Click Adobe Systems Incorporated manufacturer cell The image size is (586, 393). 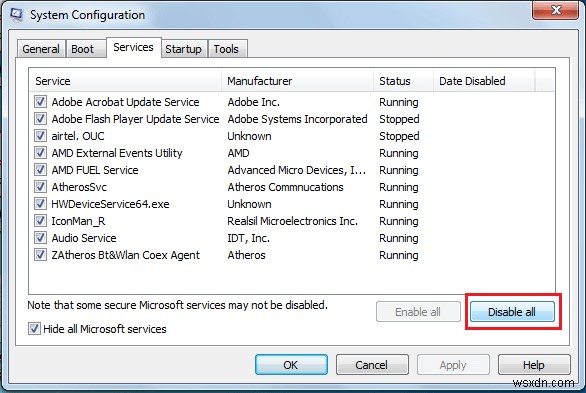coord(297,119)
